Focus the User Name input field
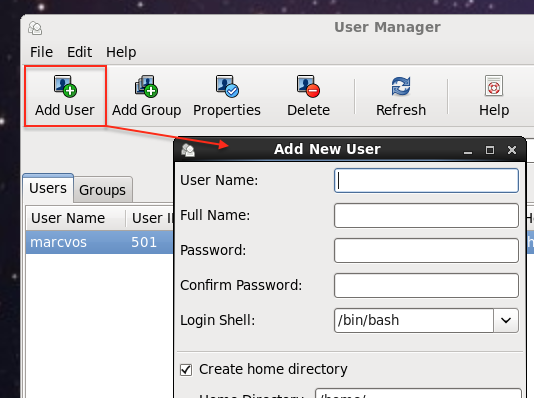This screenshot has width=534, height=398. (x=426, y=180)
